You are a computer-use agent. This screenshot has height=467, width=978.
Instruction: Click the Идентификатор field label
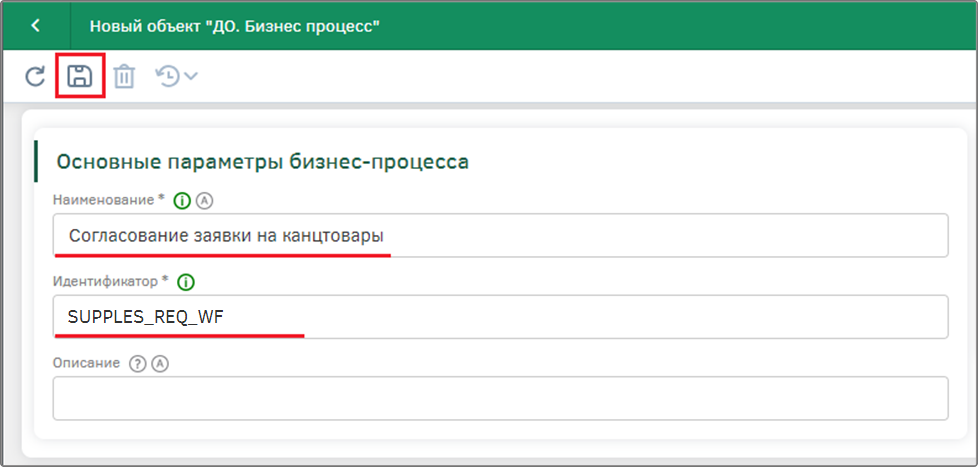pyautogui.click(x=111, y=281)
